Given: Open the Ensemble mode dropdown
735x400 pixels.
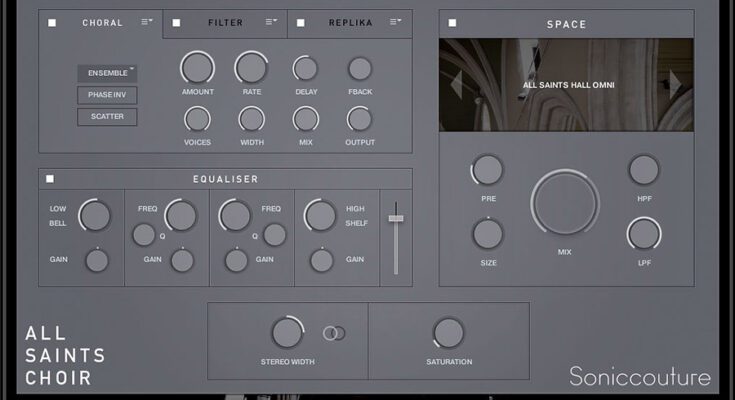Looking at the screenshot, I should pos(107,73).
